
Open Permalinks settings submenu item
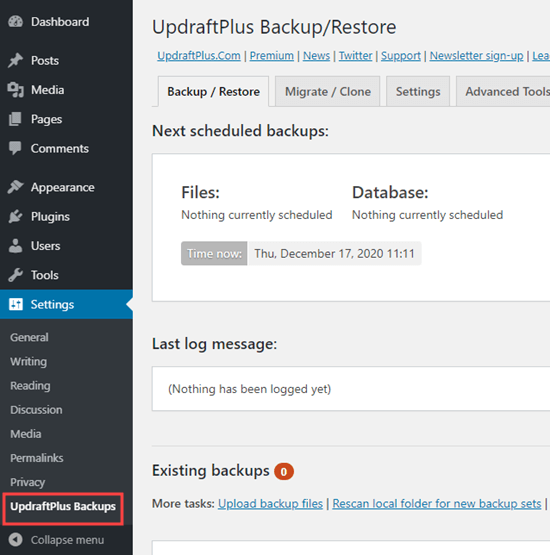point(36,458)
